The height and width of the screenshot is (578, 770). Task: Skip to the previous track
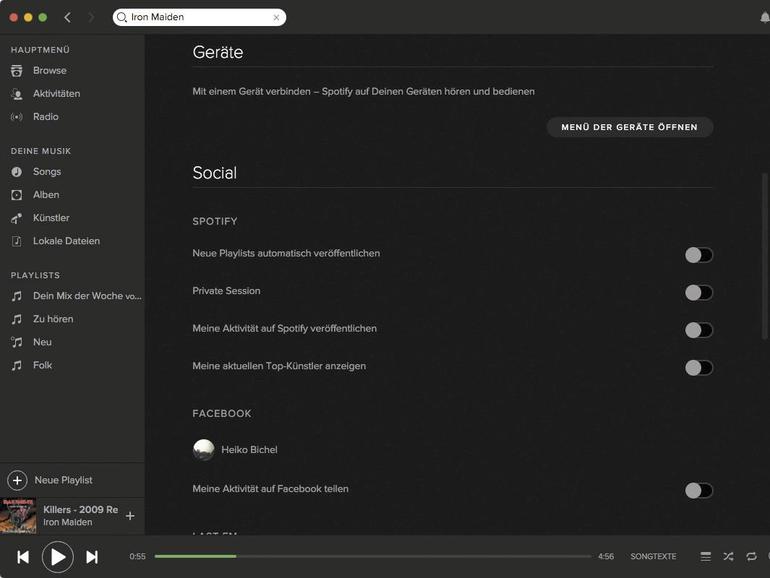point(23,557)
